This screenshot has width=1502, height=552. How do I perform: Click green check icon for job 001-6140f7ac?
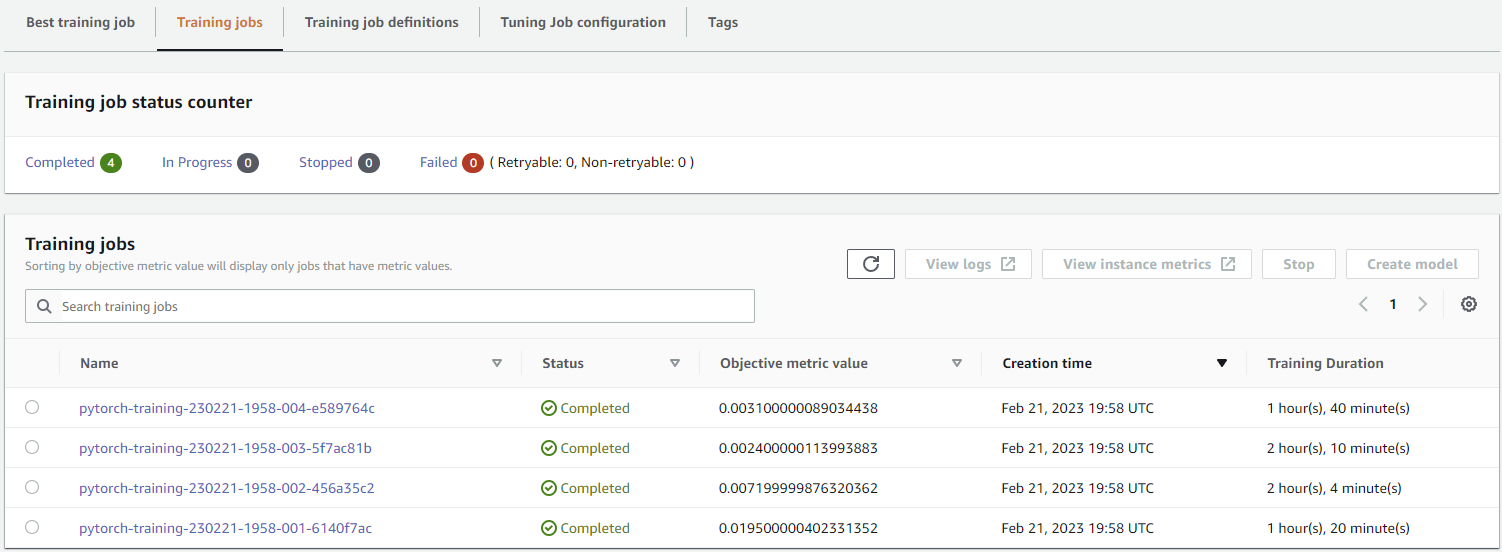(548, 528)
